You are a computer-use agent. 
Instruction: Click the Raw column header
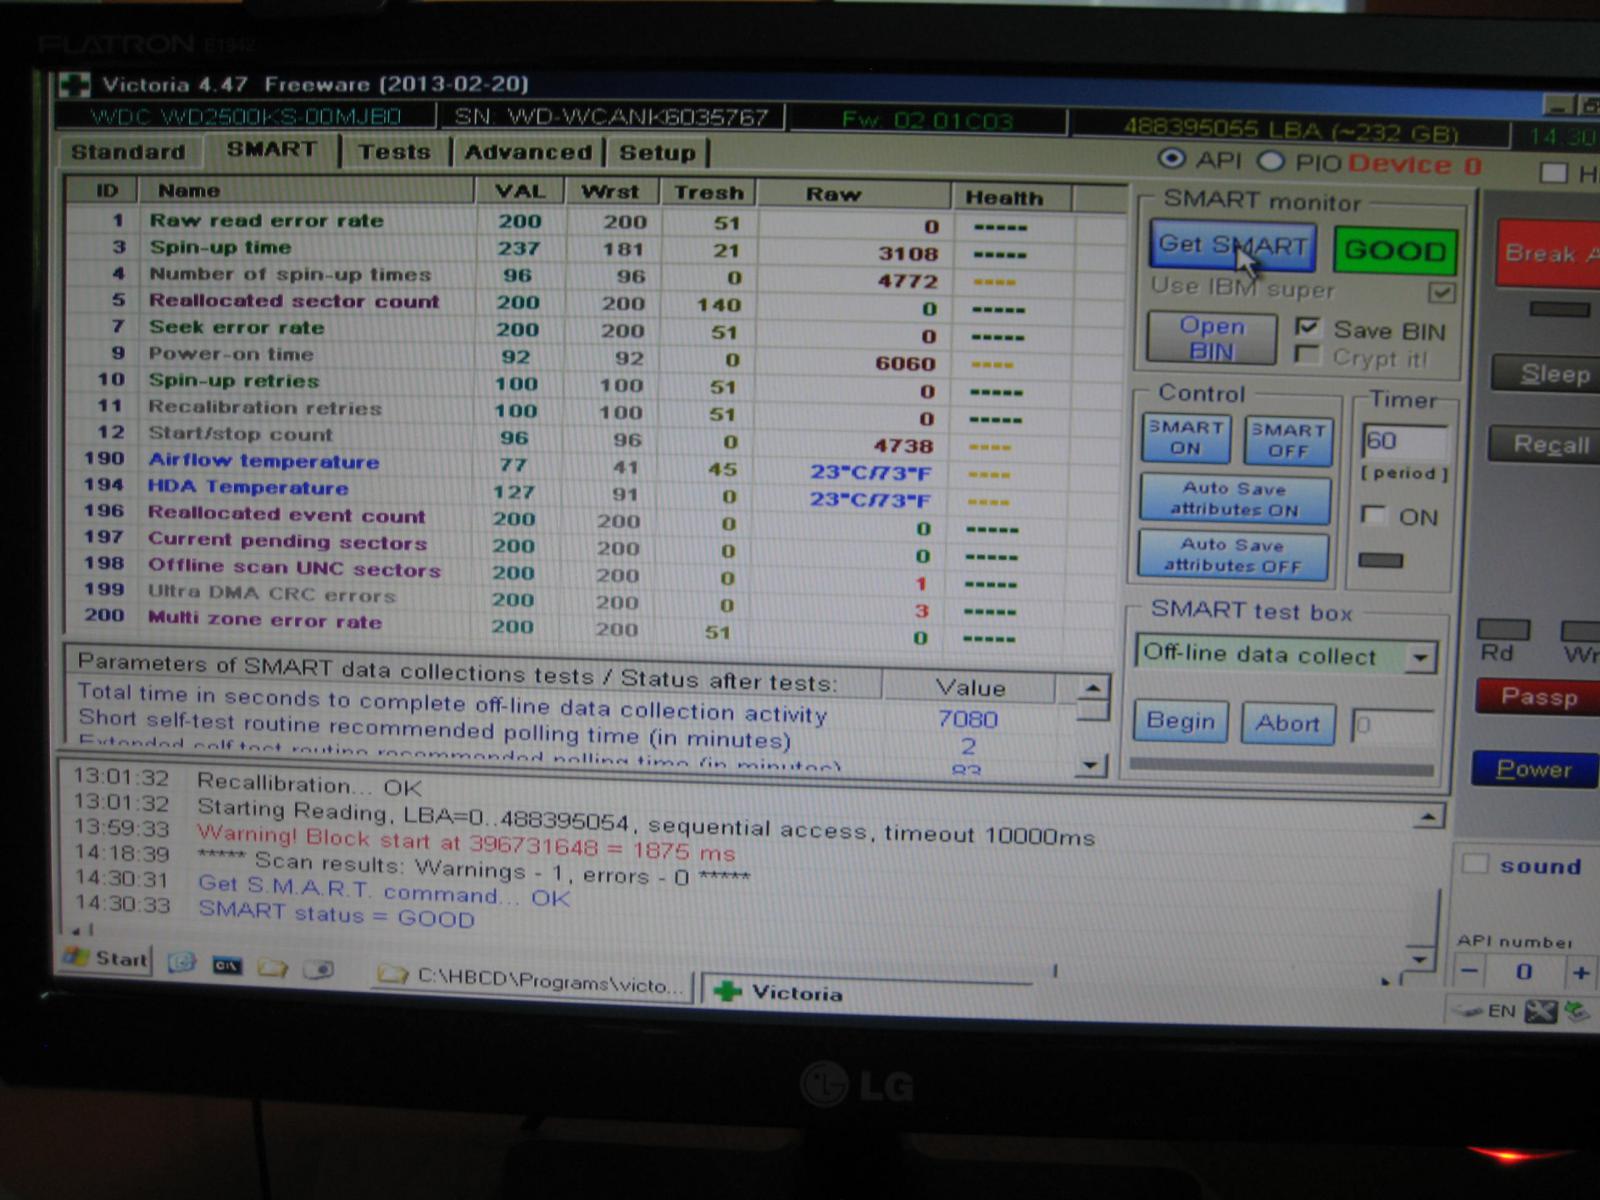click(x=853, y=194)
